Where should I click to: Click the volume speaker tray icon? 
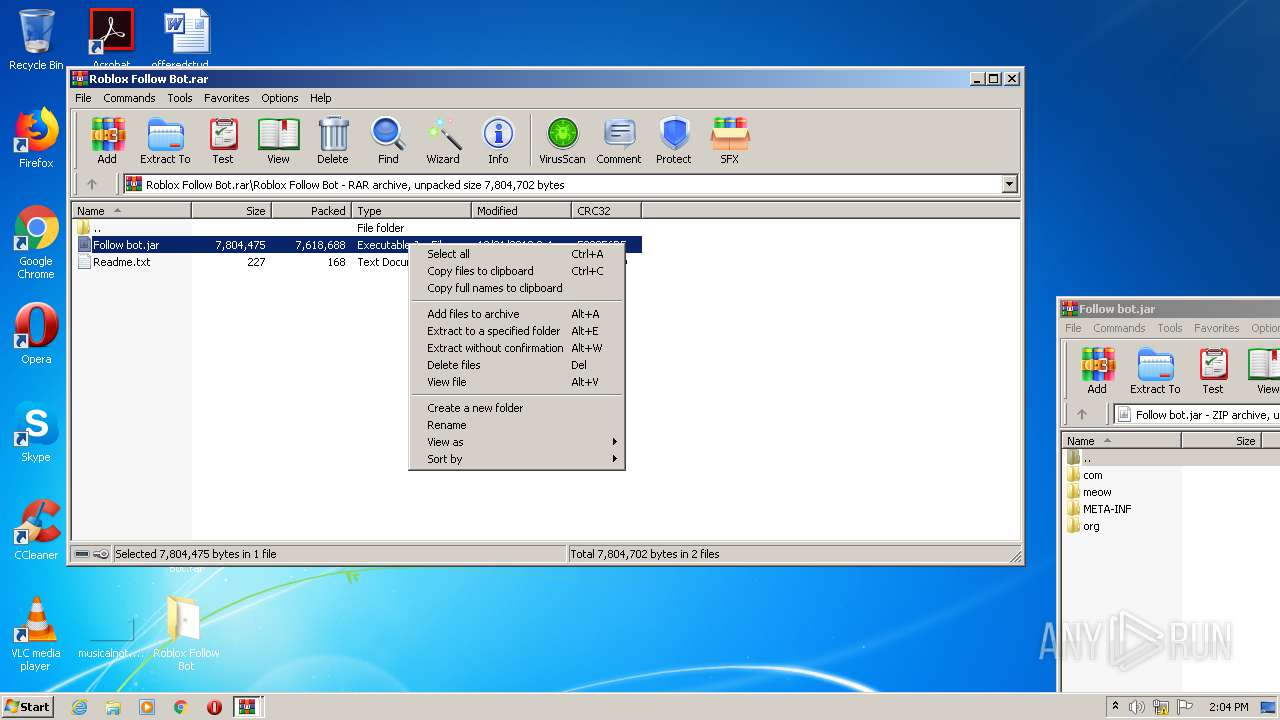pyautogui.click(x=1137, y=707)
